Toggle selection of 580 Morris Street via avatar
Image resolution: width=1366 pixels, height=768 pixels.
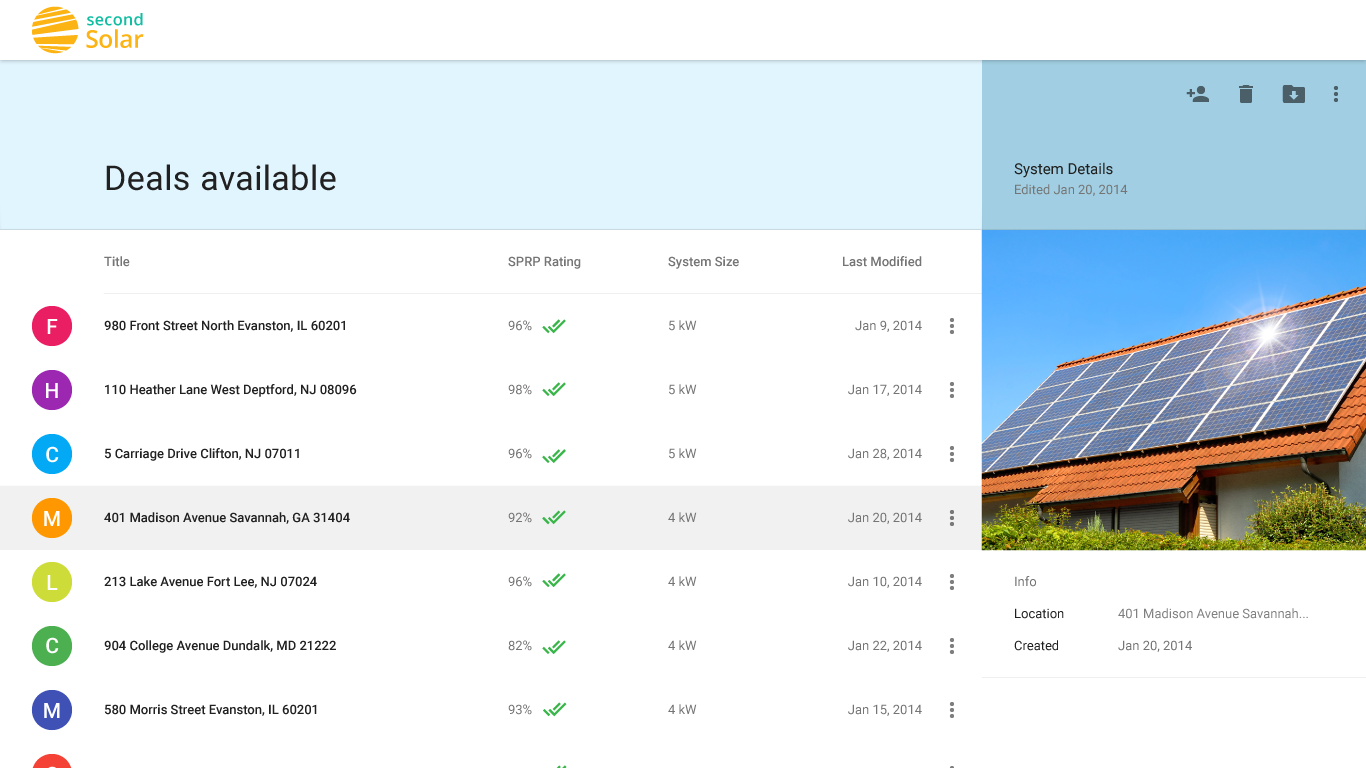52,710
